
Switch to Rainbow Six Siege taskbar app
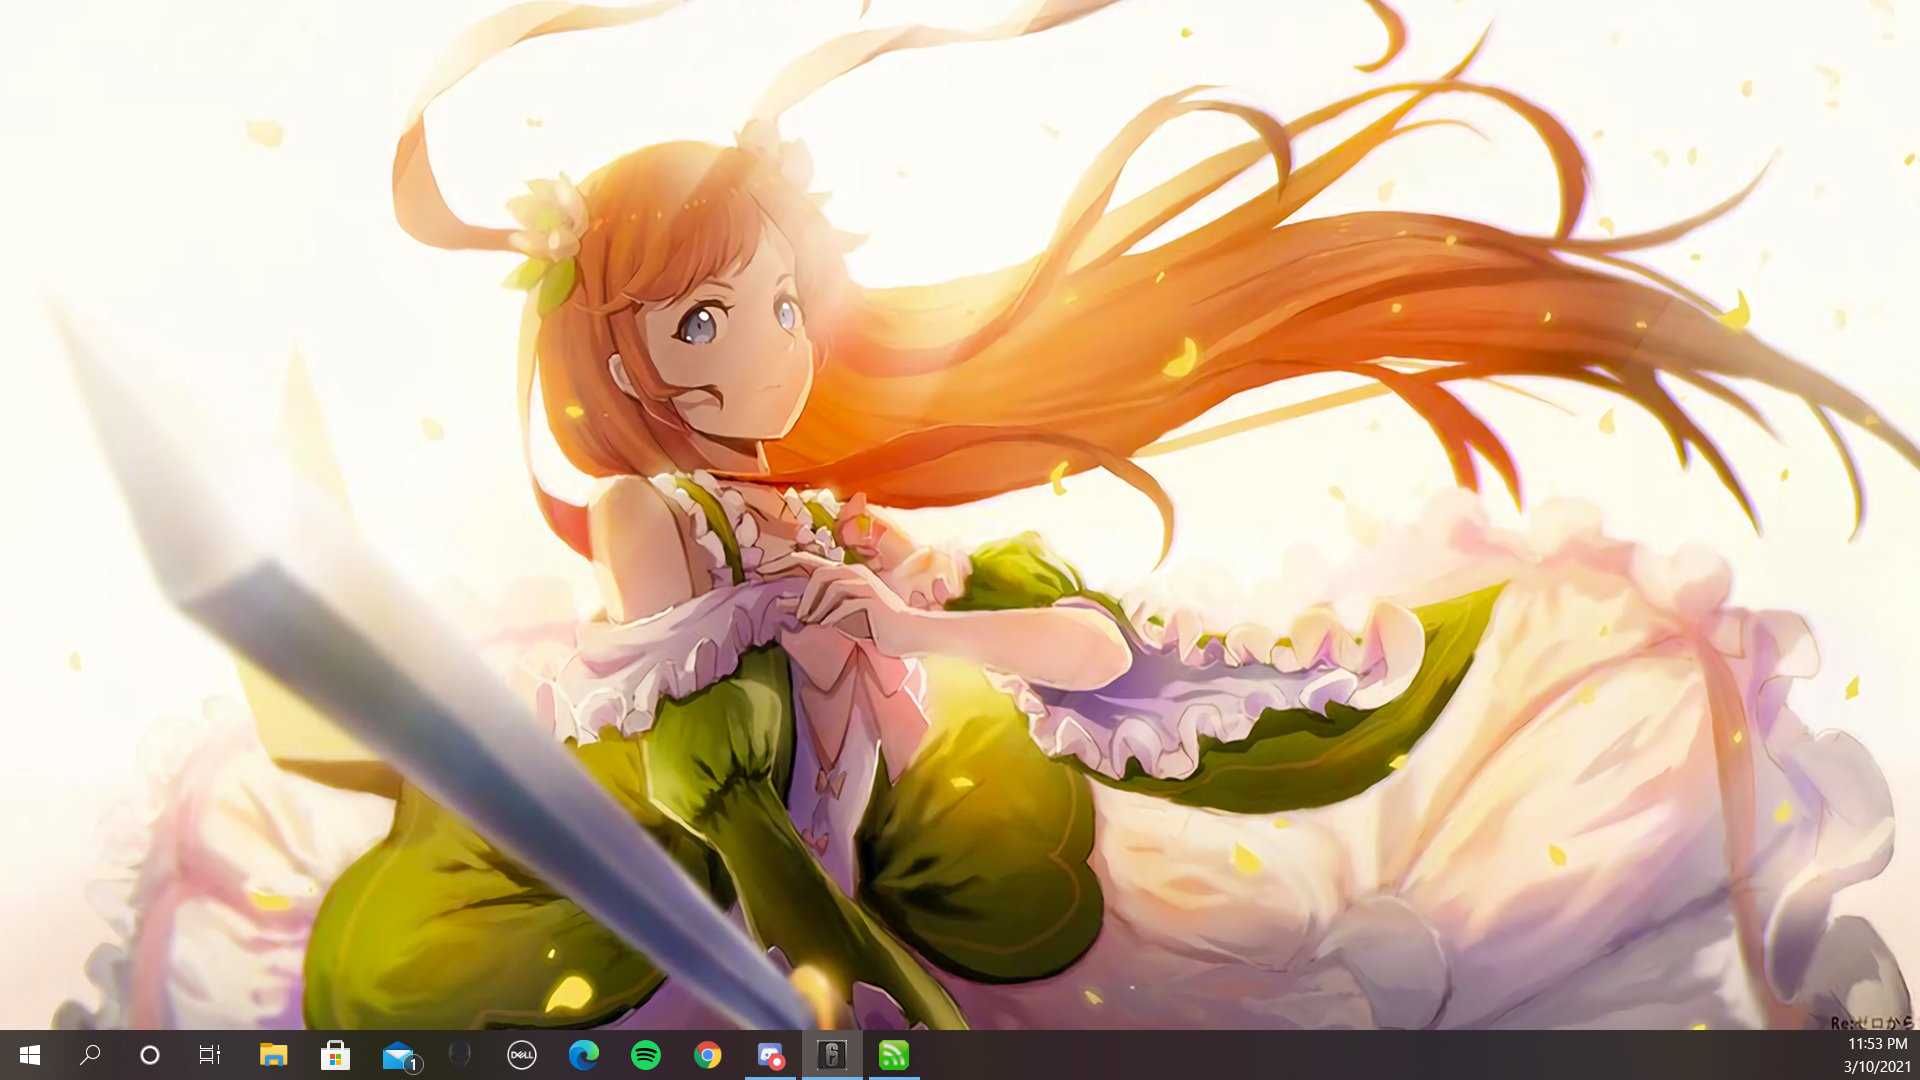tap(832, 1055)
